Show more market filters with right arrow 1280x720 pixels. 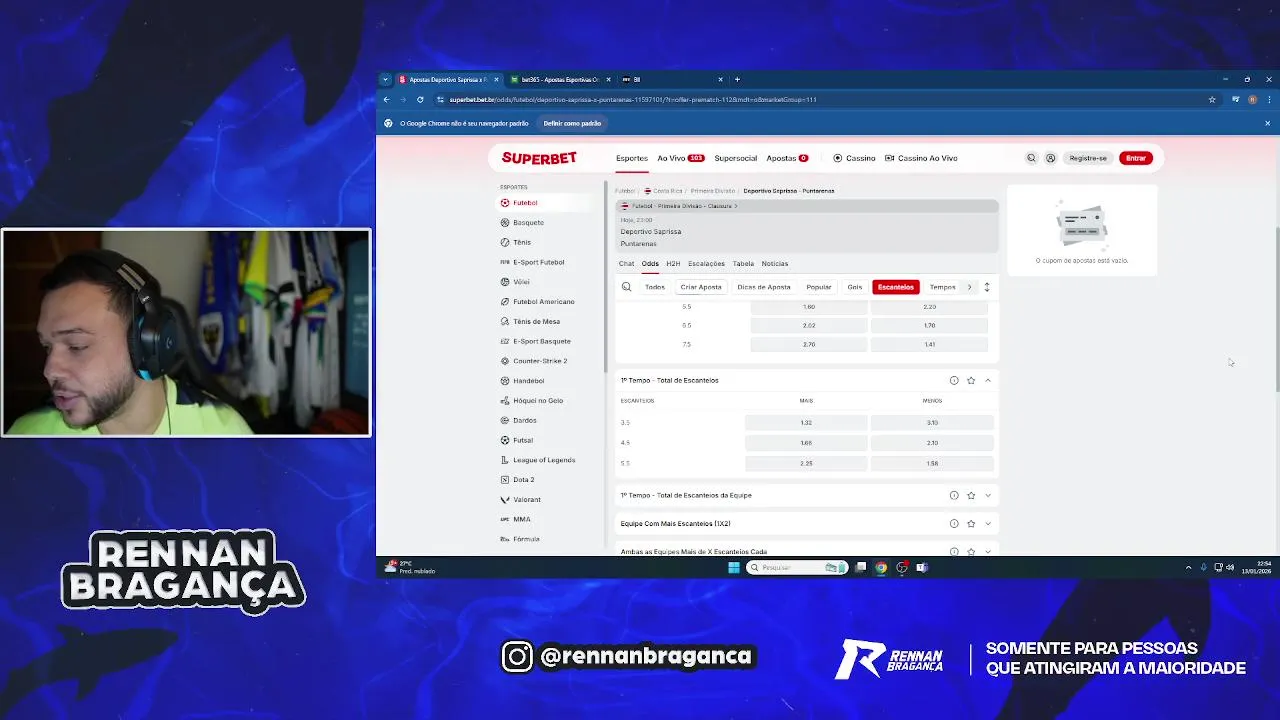pos(969,287)
